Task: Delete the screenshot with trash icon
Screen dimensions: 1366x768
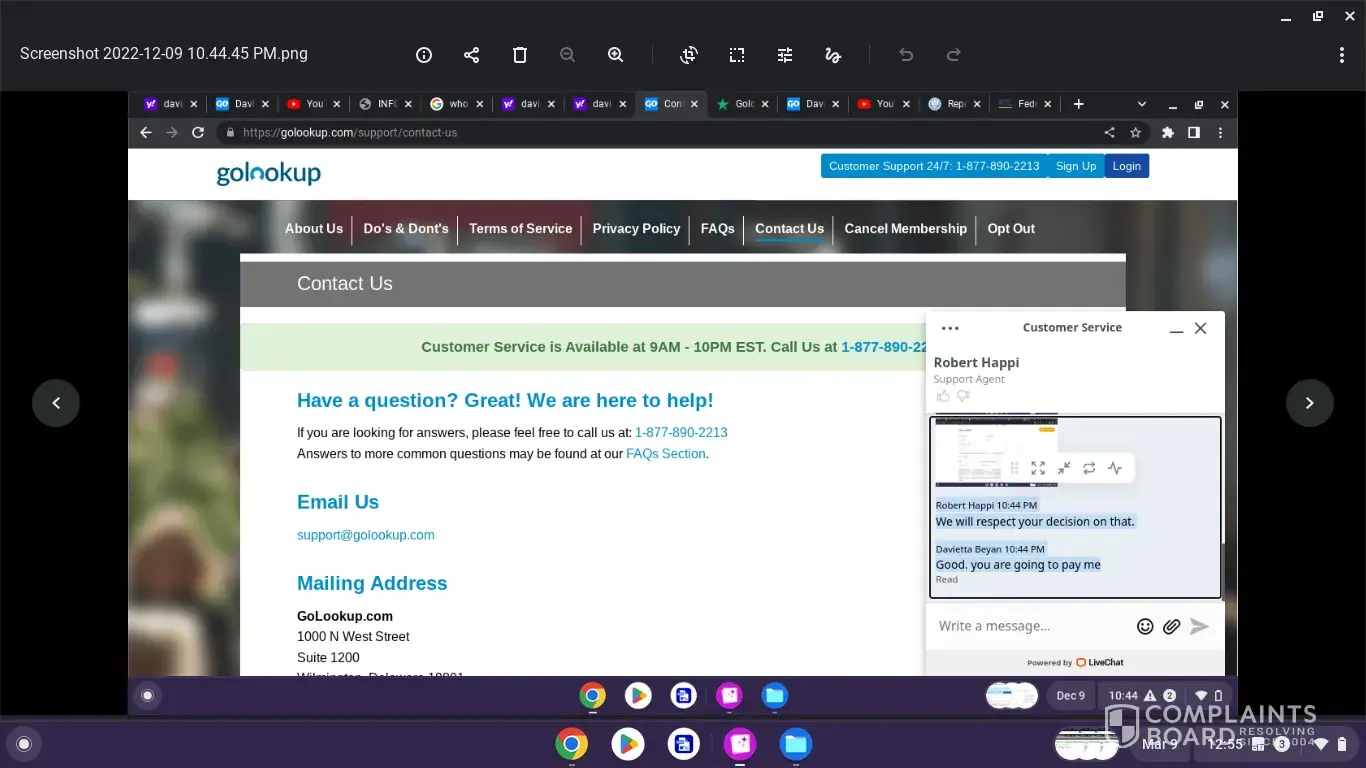Action: [x=520, y=55]
